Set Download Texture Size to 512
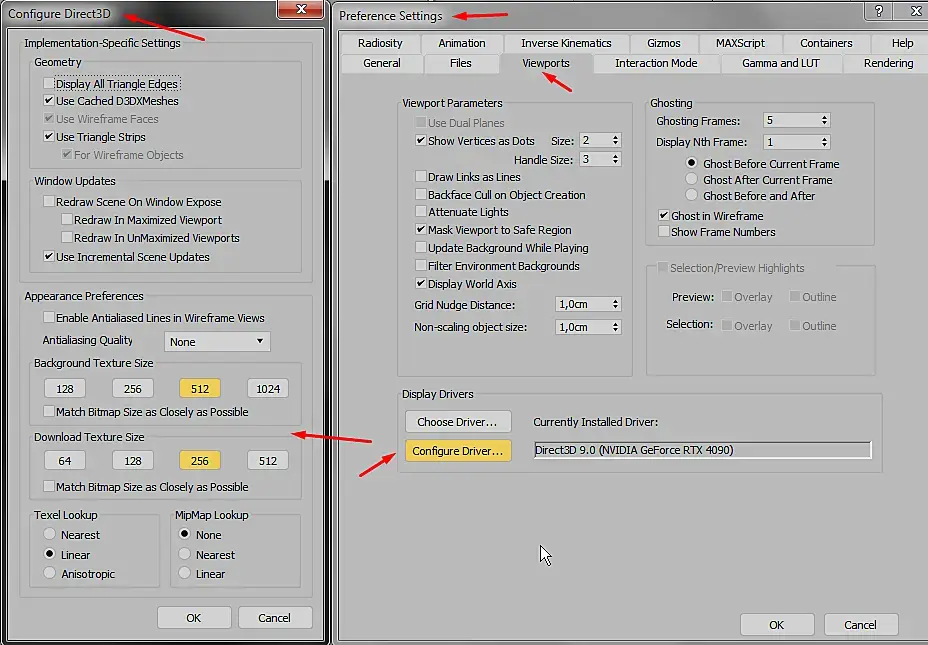The height and width of the screenshot is (645, 928). pos(268,460)
